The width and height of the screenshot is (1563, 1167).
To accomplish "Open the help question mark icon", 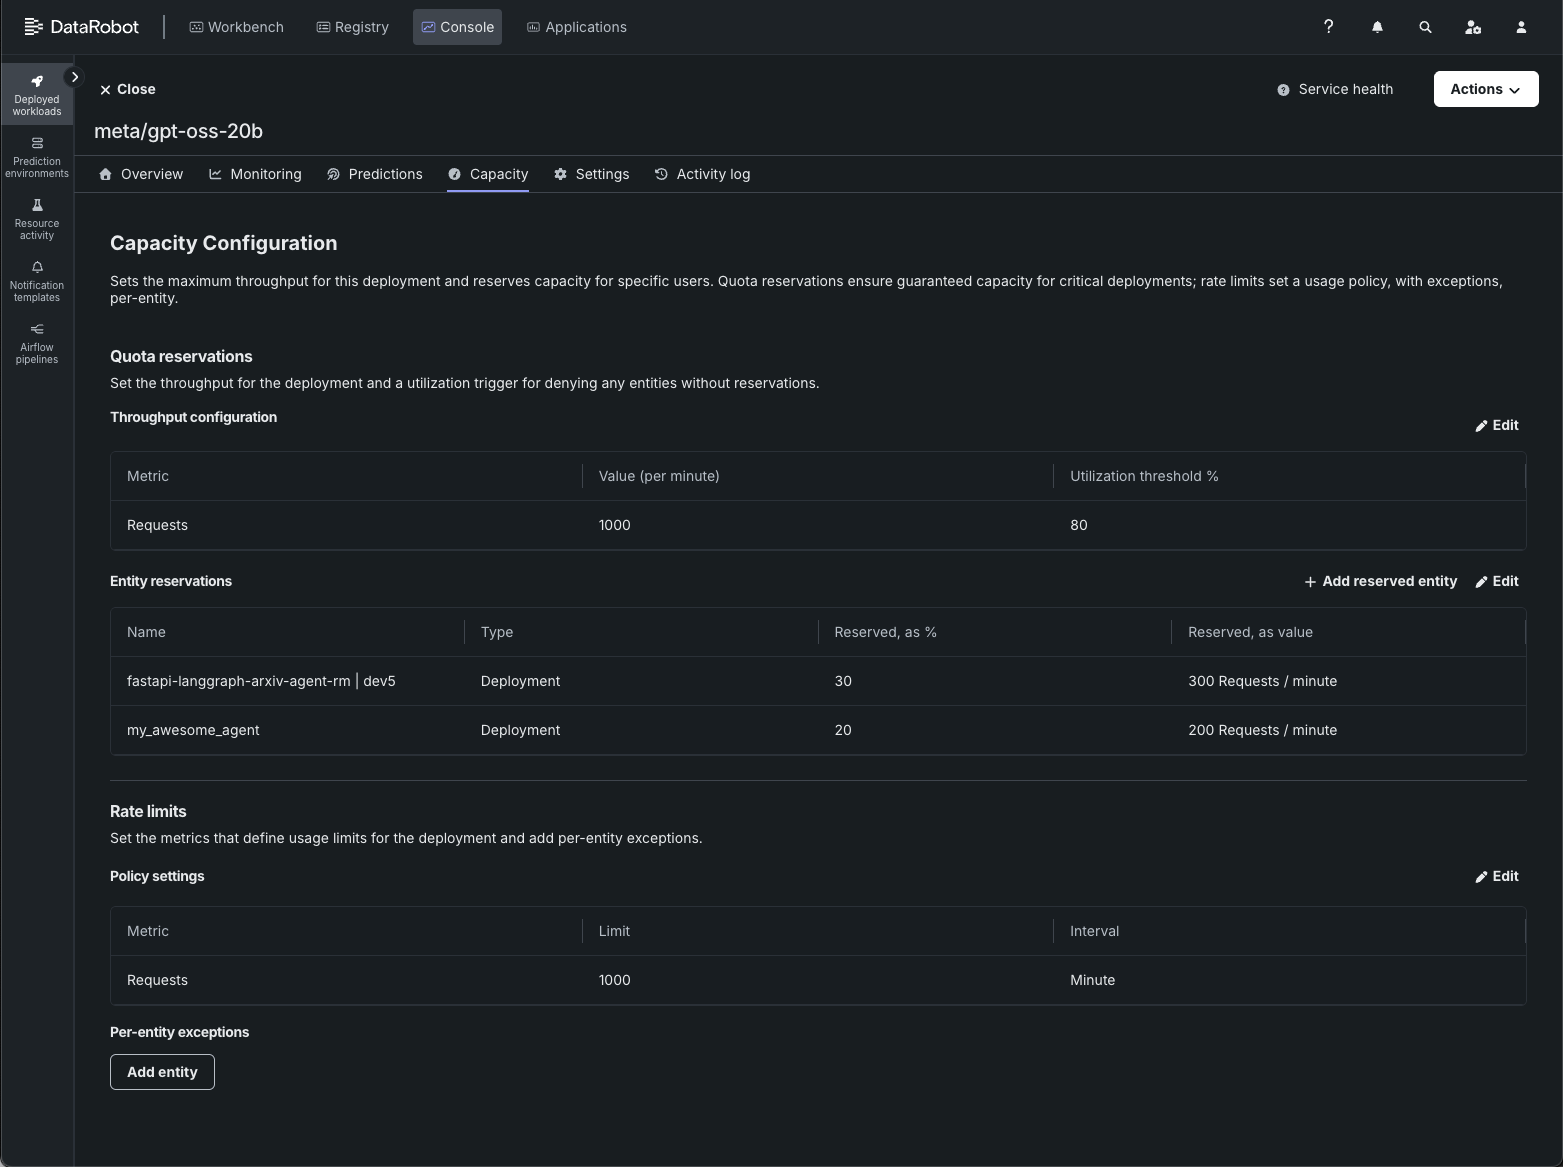I will click(x=1328, y=27).
